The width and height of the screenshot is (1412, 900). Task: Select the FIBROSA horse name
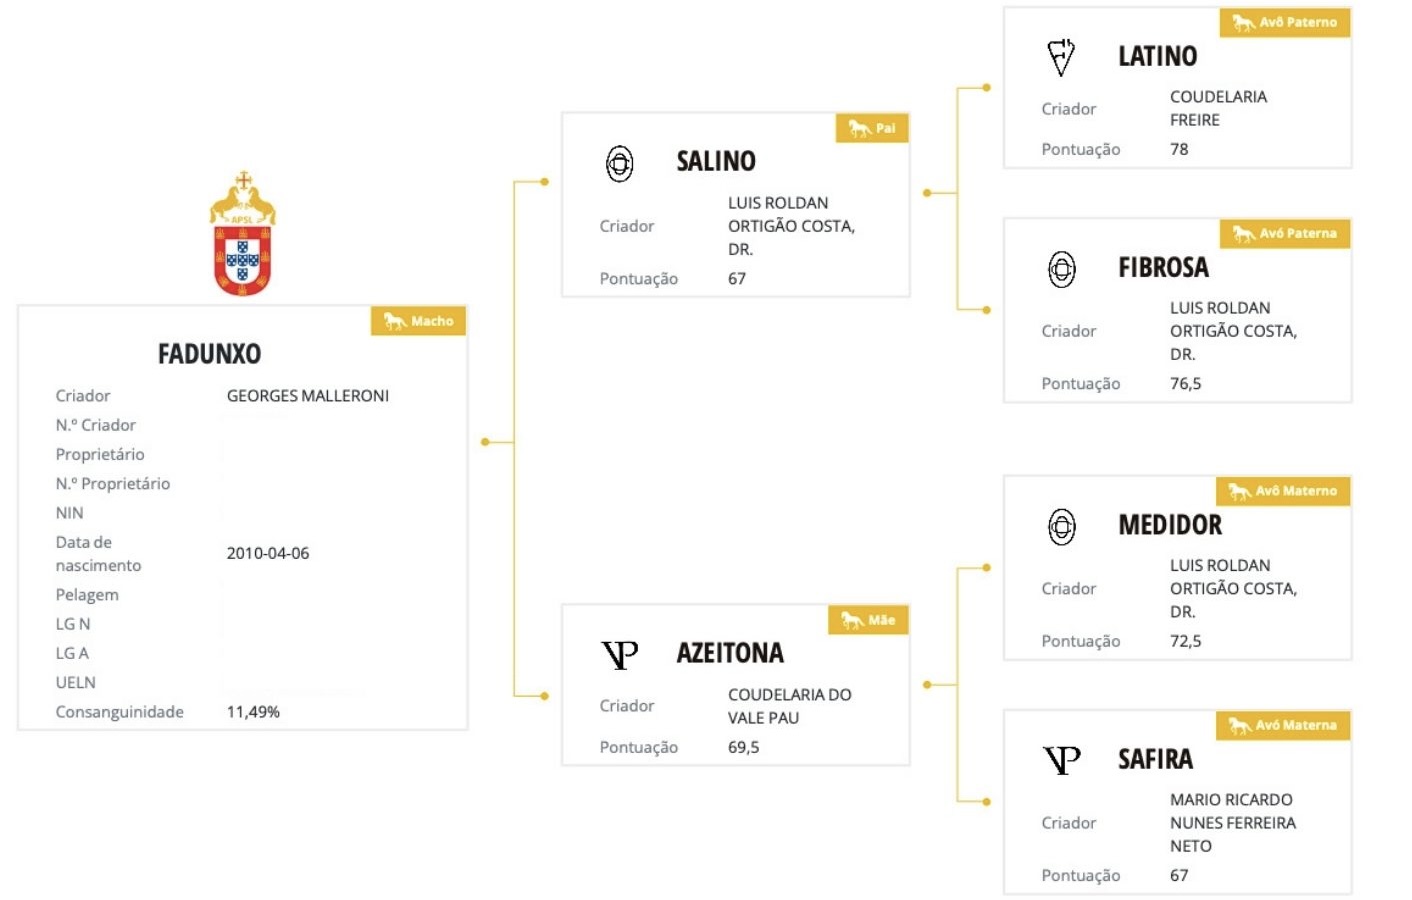[1163, 268]
